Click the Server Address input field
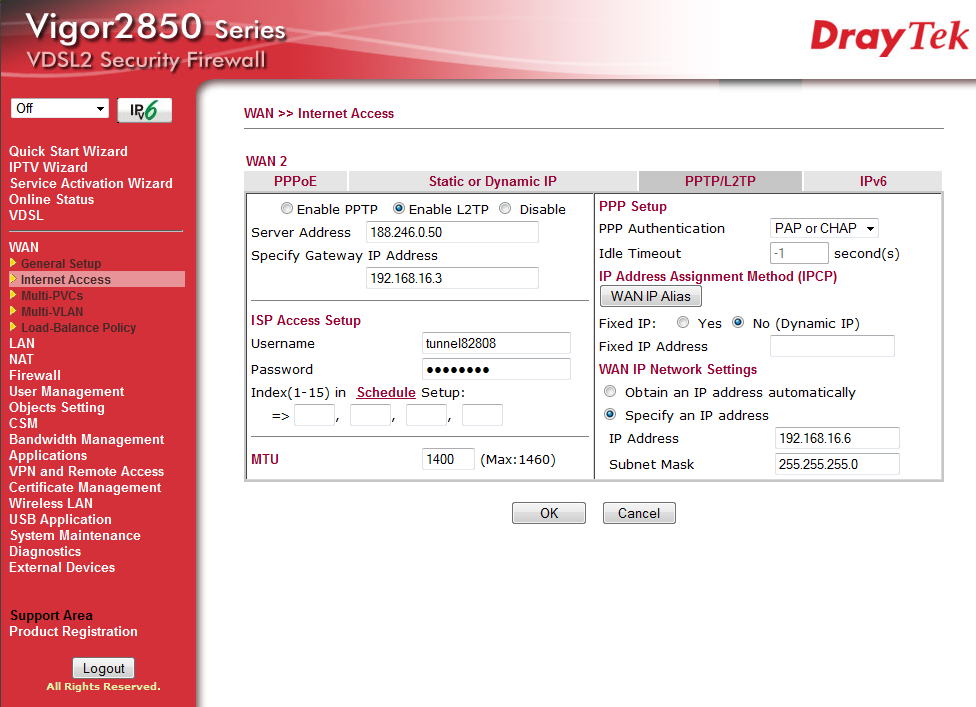Viewport: 976px width, 707px height. 452,232
